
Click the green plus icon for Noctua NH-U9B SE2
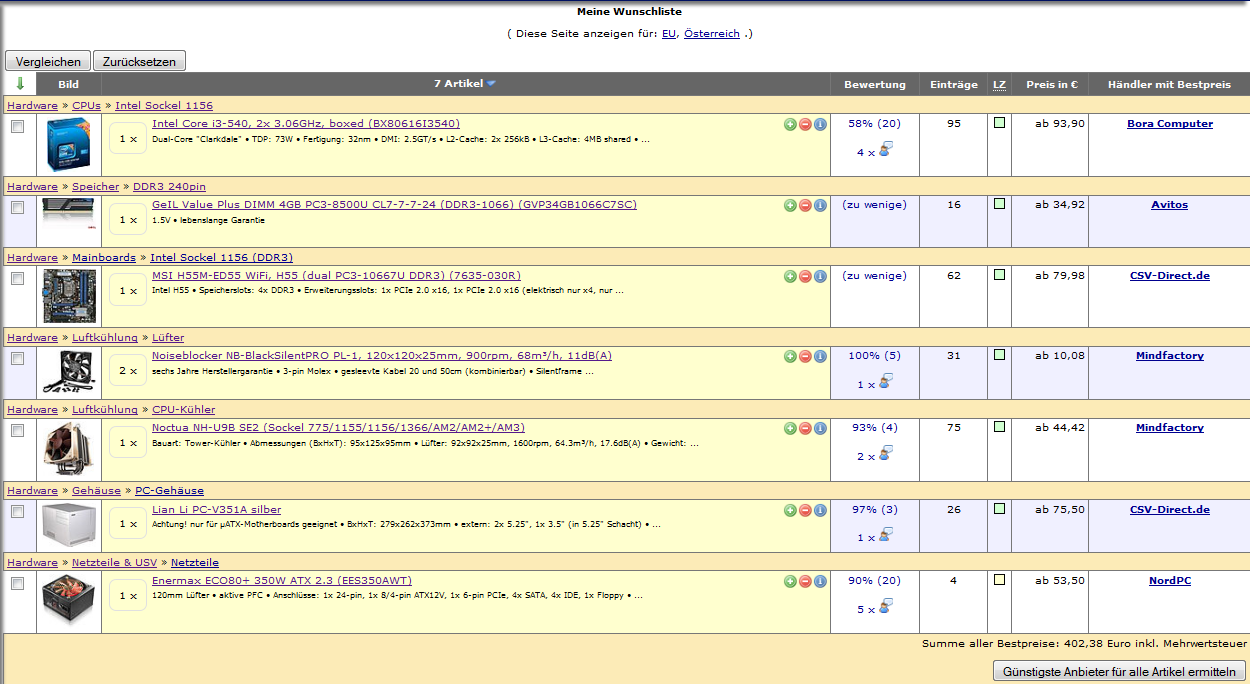coord(790,428)
